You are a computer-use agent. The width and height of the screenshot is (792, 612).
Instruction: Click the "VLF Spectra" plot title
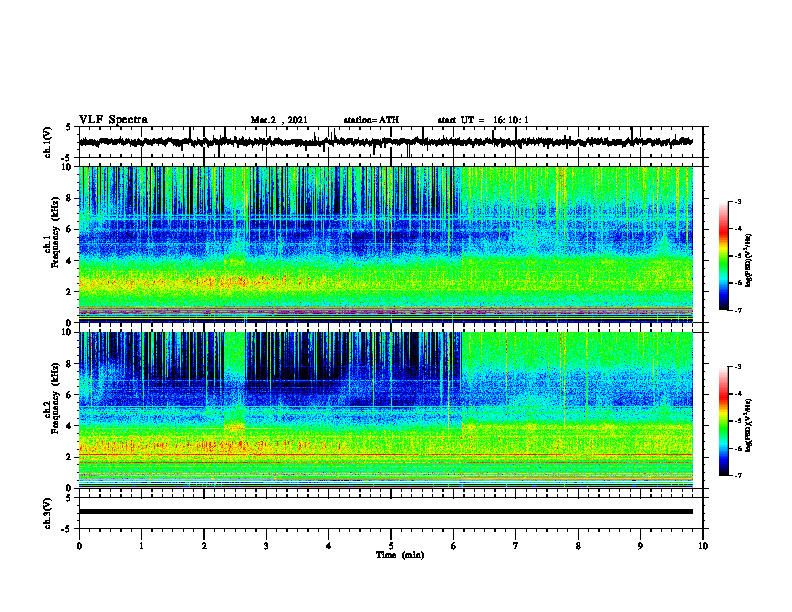click(x=113, y=120)
